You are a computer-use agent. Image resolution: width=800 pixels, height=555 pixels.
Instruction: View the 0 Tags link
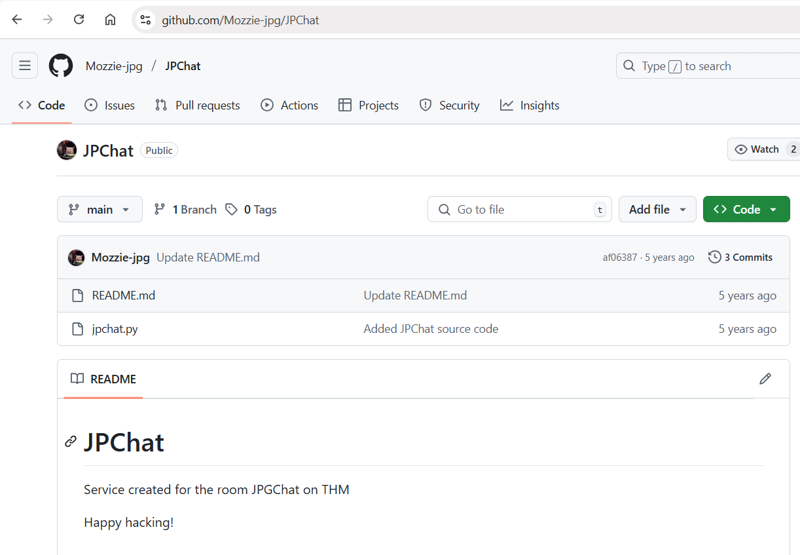pos(251,210)
